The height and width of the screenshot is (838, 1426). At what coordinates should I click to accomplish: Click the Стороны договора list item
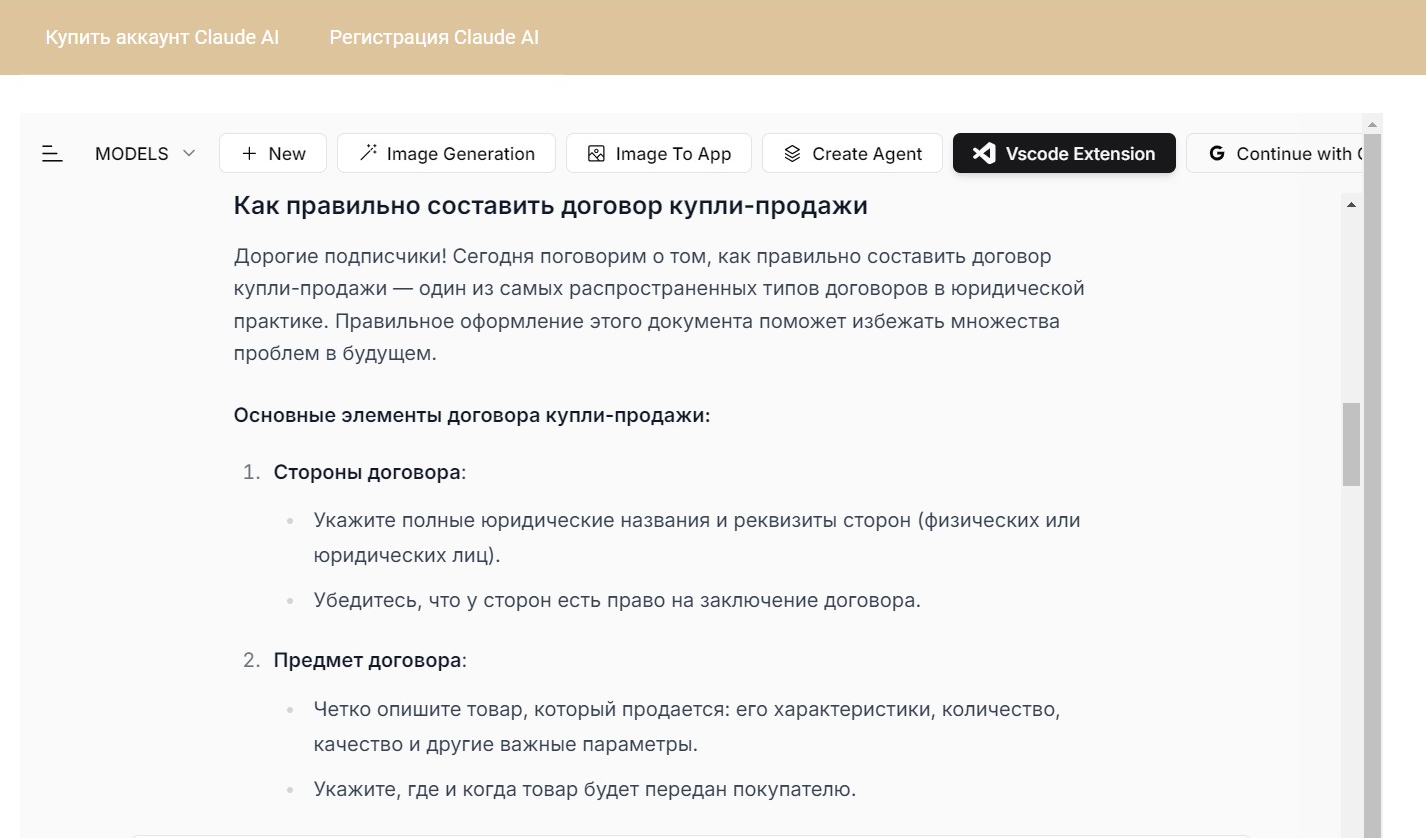coord(369,472)
